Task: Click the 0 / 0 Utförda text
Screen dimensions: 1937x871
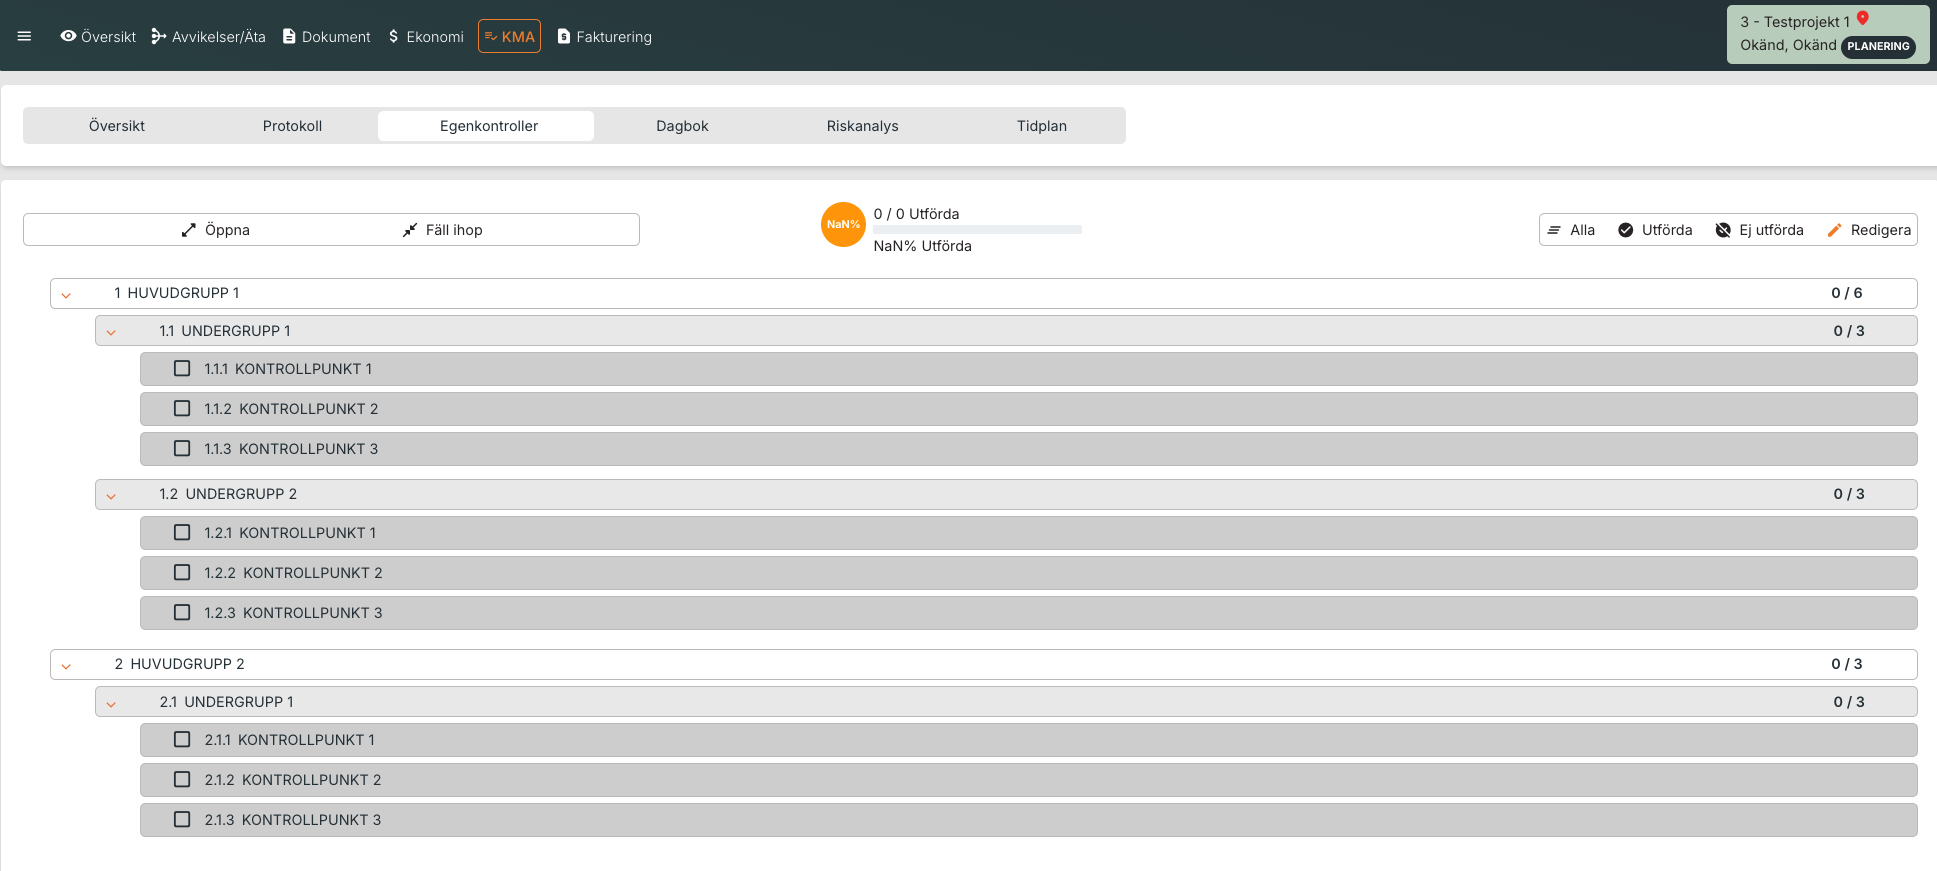Action: [916, 214]
